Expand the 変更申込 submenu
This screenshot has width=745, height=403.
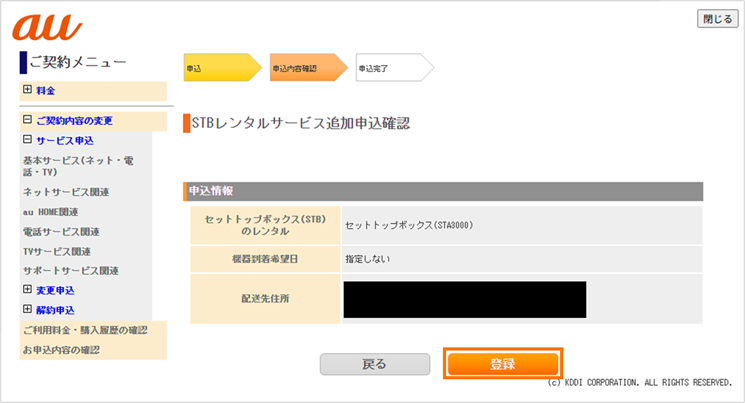(27, 290)
